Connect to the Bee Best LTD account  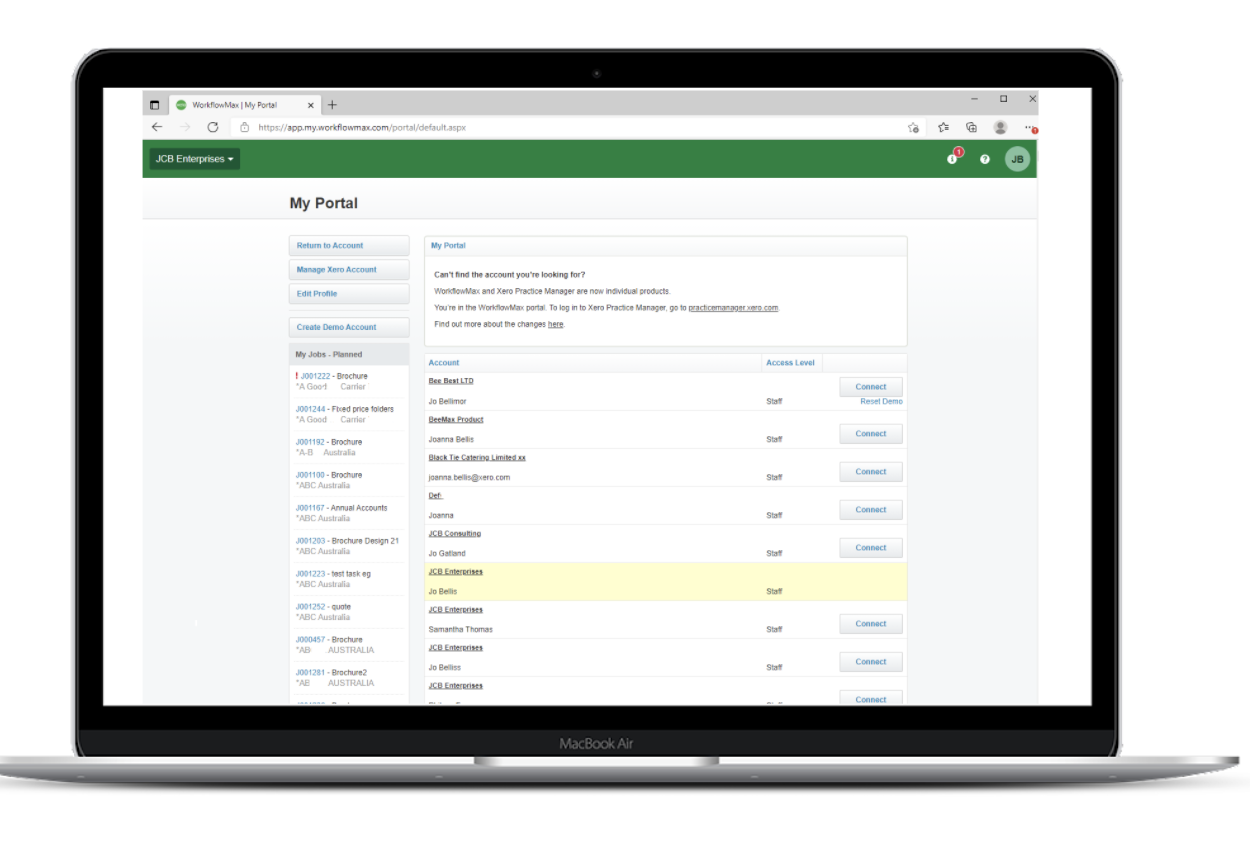(871, 387)
